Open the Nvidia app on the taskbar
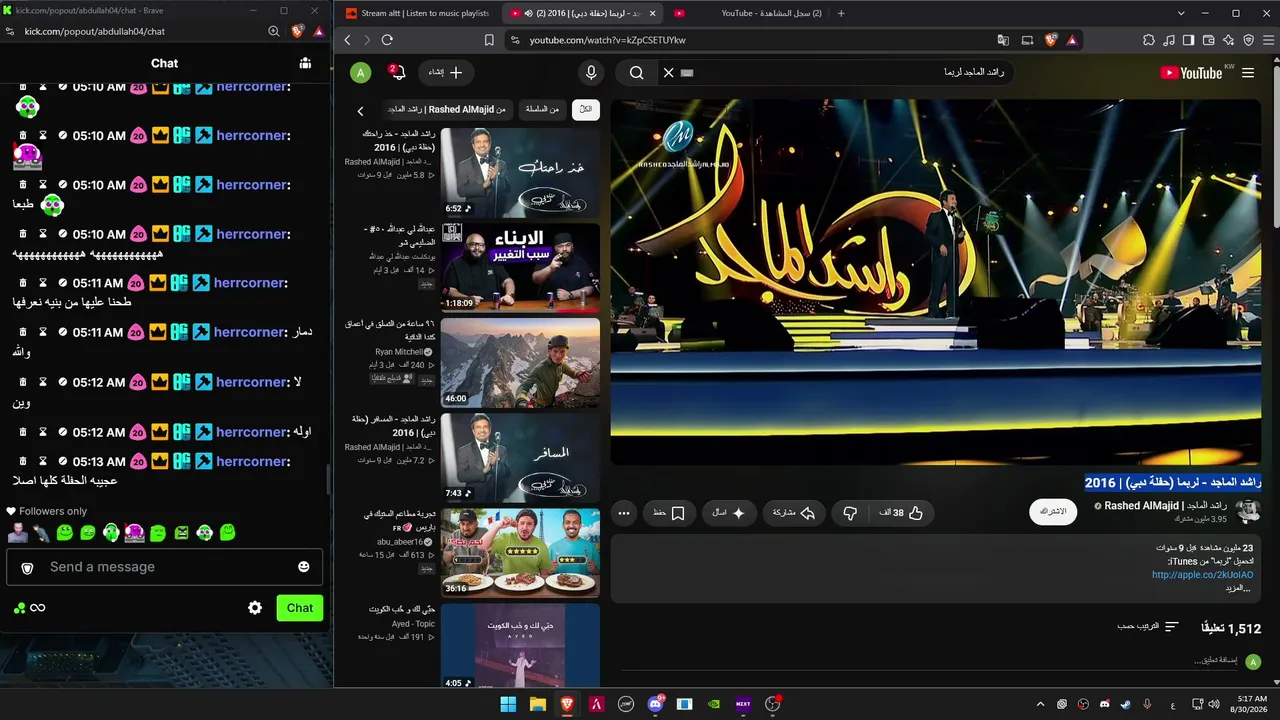The image size is (1280, 720). pos(714,704)
